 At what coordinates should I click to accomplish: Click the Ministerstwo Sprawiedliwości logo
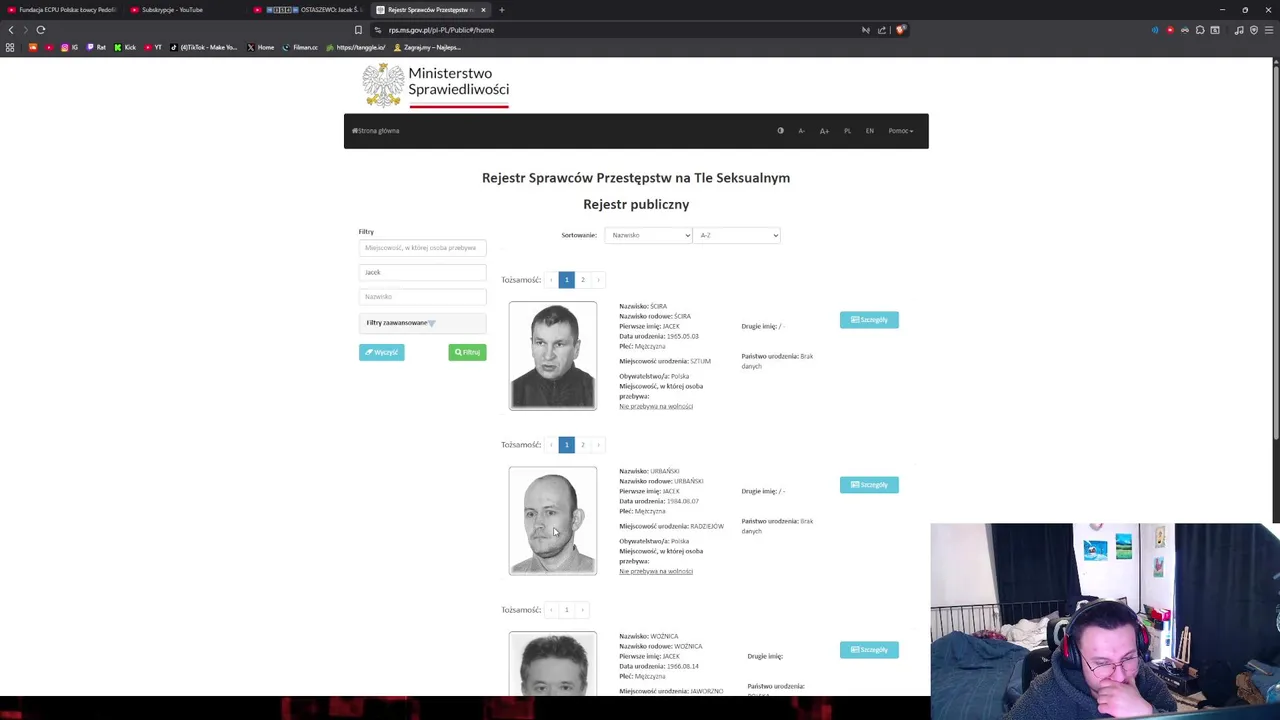[x=436, y=85]
